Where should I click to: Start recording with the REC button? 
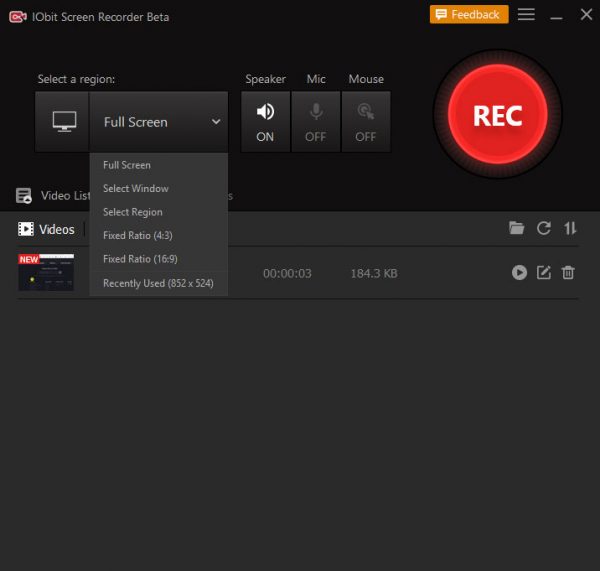coord(497,116)
